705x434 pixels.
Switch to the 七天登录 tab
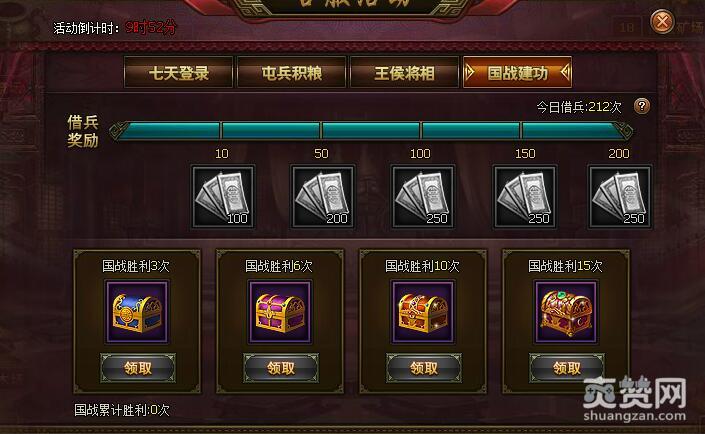click(178, 72)
